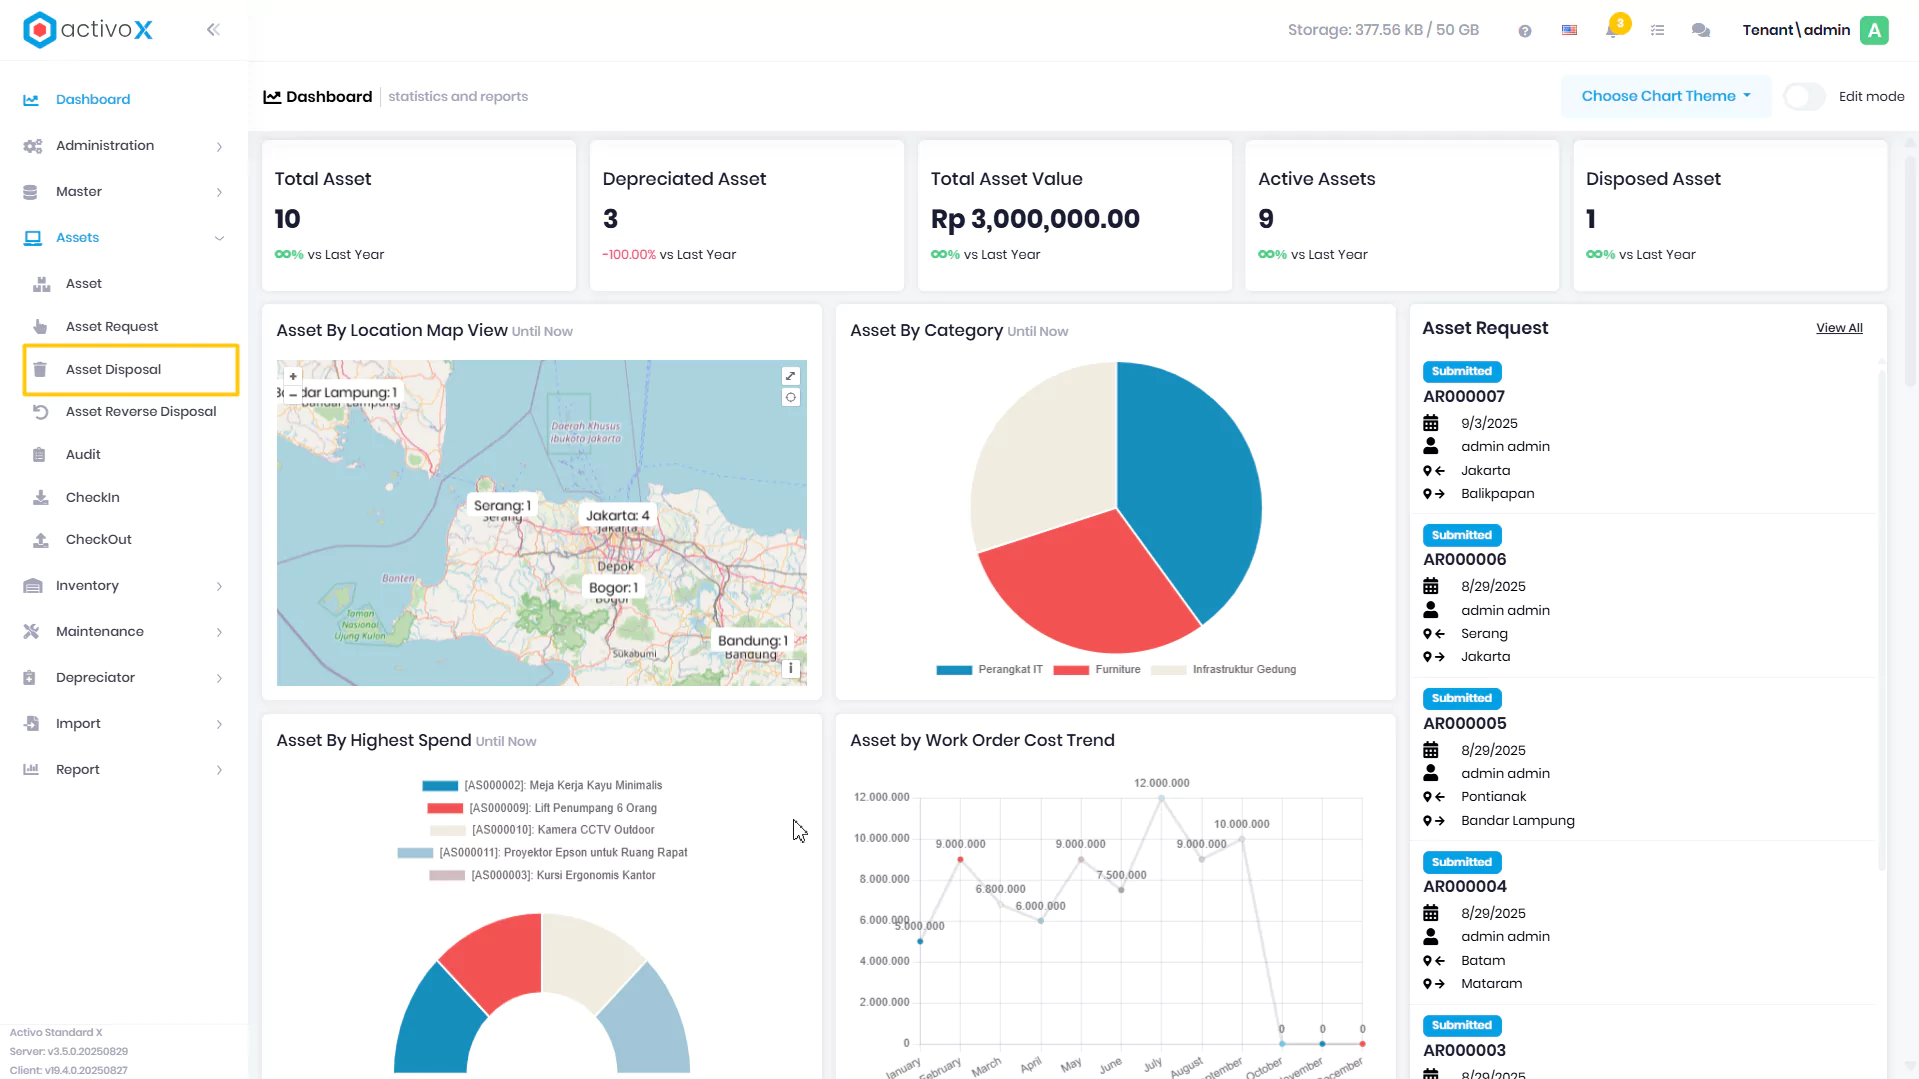Image resolution: width=1919 pixels, height=1079 pixels.
Task: Expand the Master menu chevron
Action: point(219,193)
